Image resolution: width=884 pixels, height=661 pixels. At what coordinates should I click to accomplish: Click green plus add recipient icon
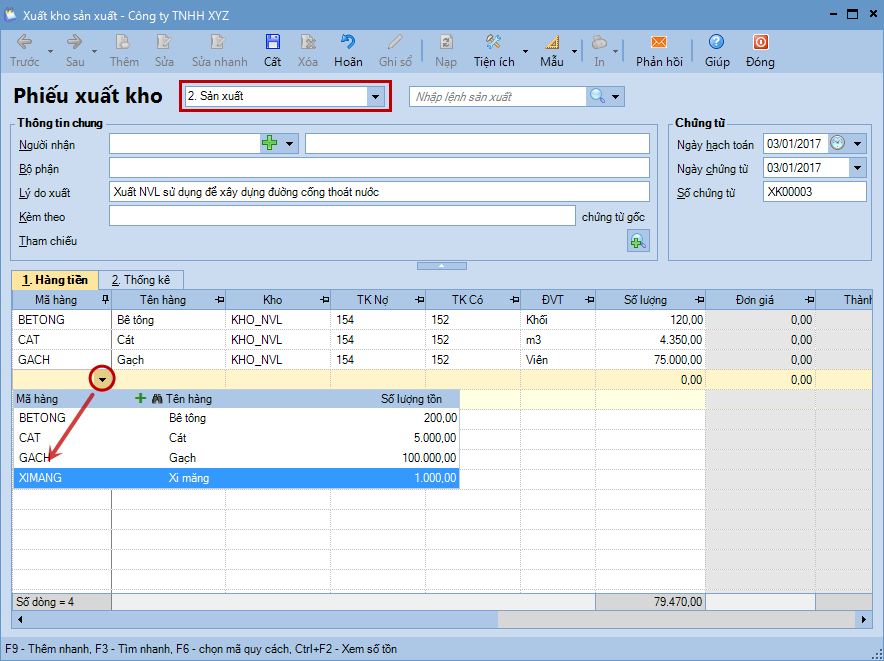(269, 144)
